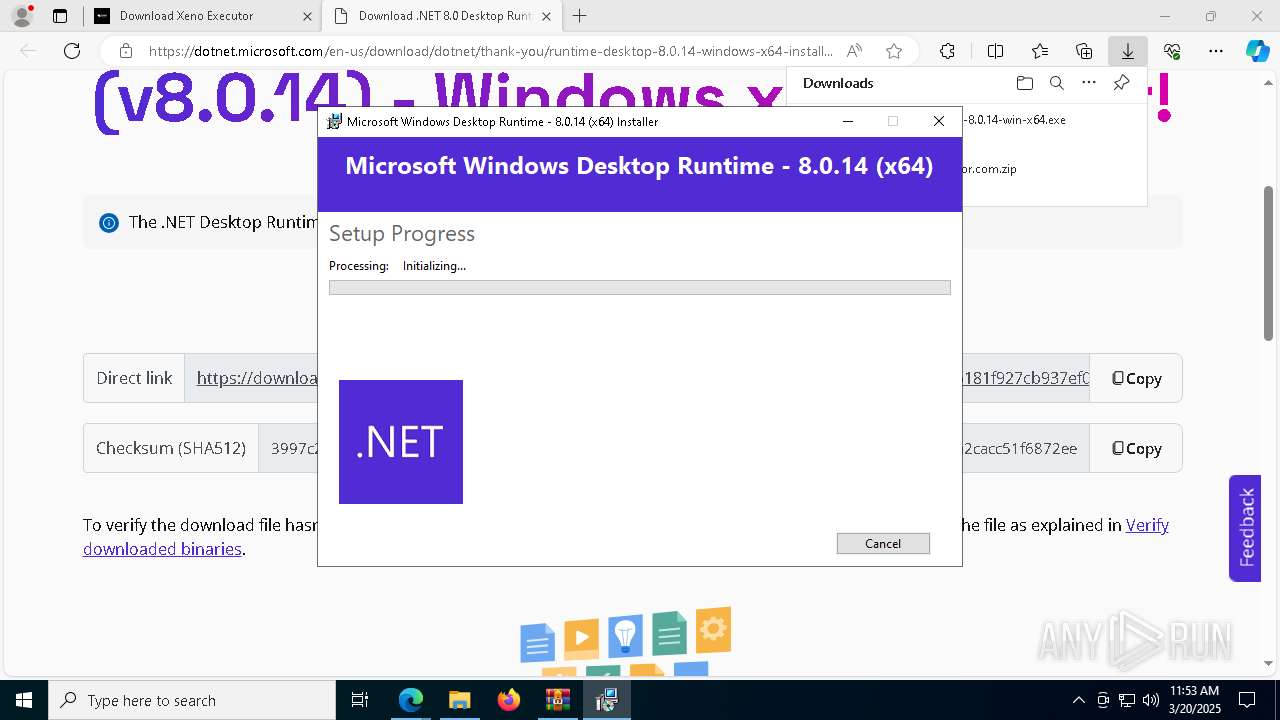Go back to the previous page

coord(28,51)
